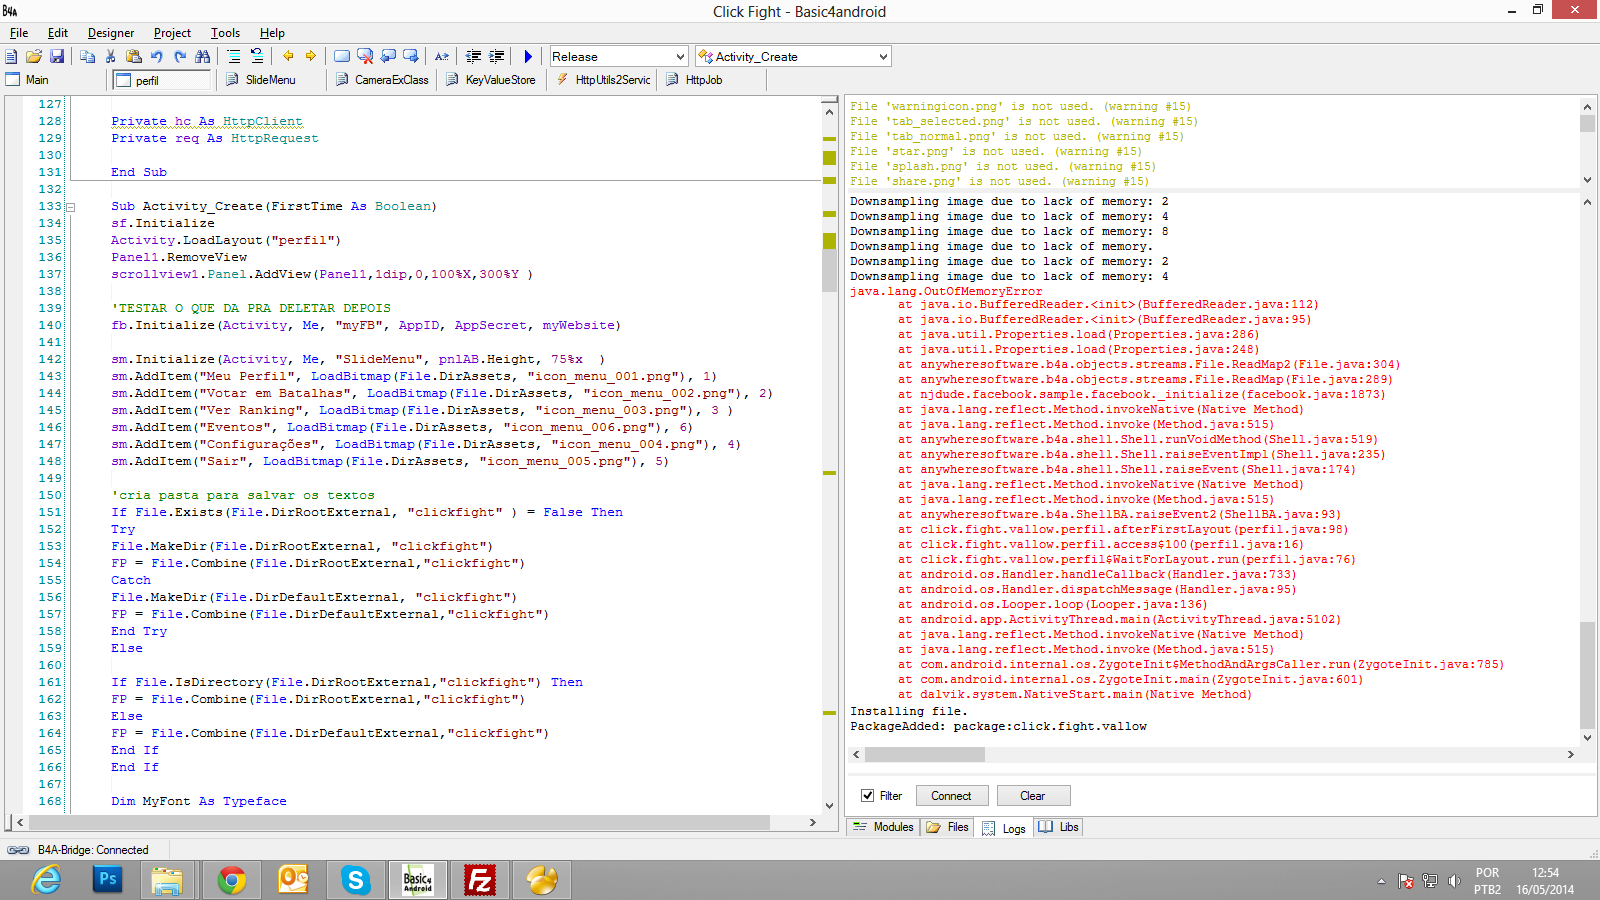
Task: Collapse the Activity_Create sub at line 133
Action: [71, 207]
